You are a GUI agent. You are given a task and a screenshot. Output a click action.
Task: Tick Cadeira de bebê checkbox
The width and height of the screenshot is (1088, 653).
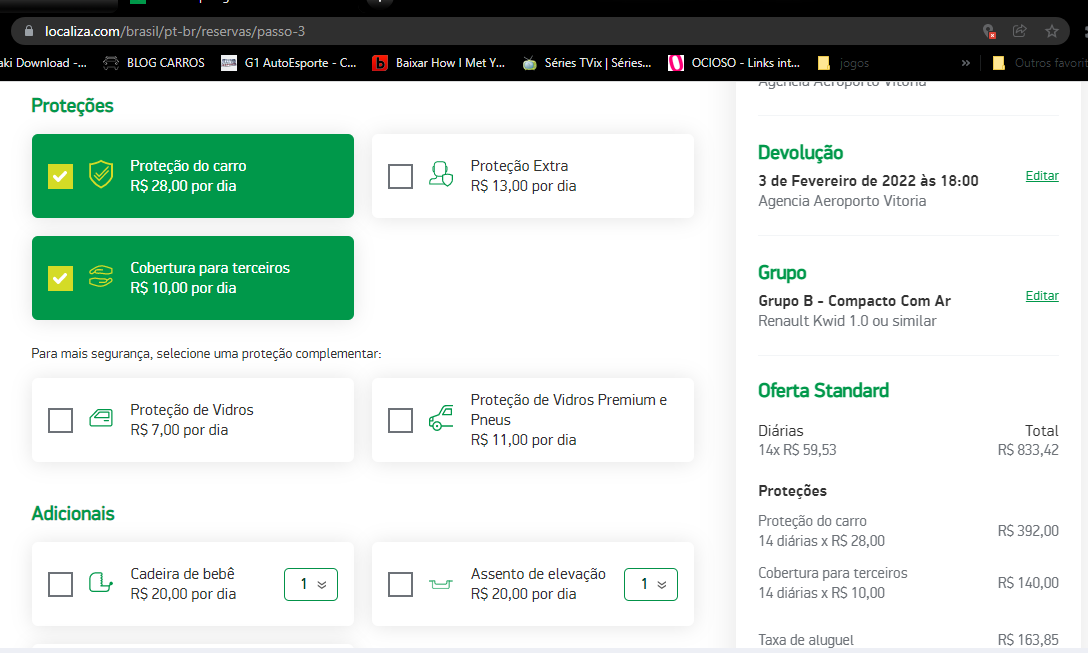pos(60,584)
